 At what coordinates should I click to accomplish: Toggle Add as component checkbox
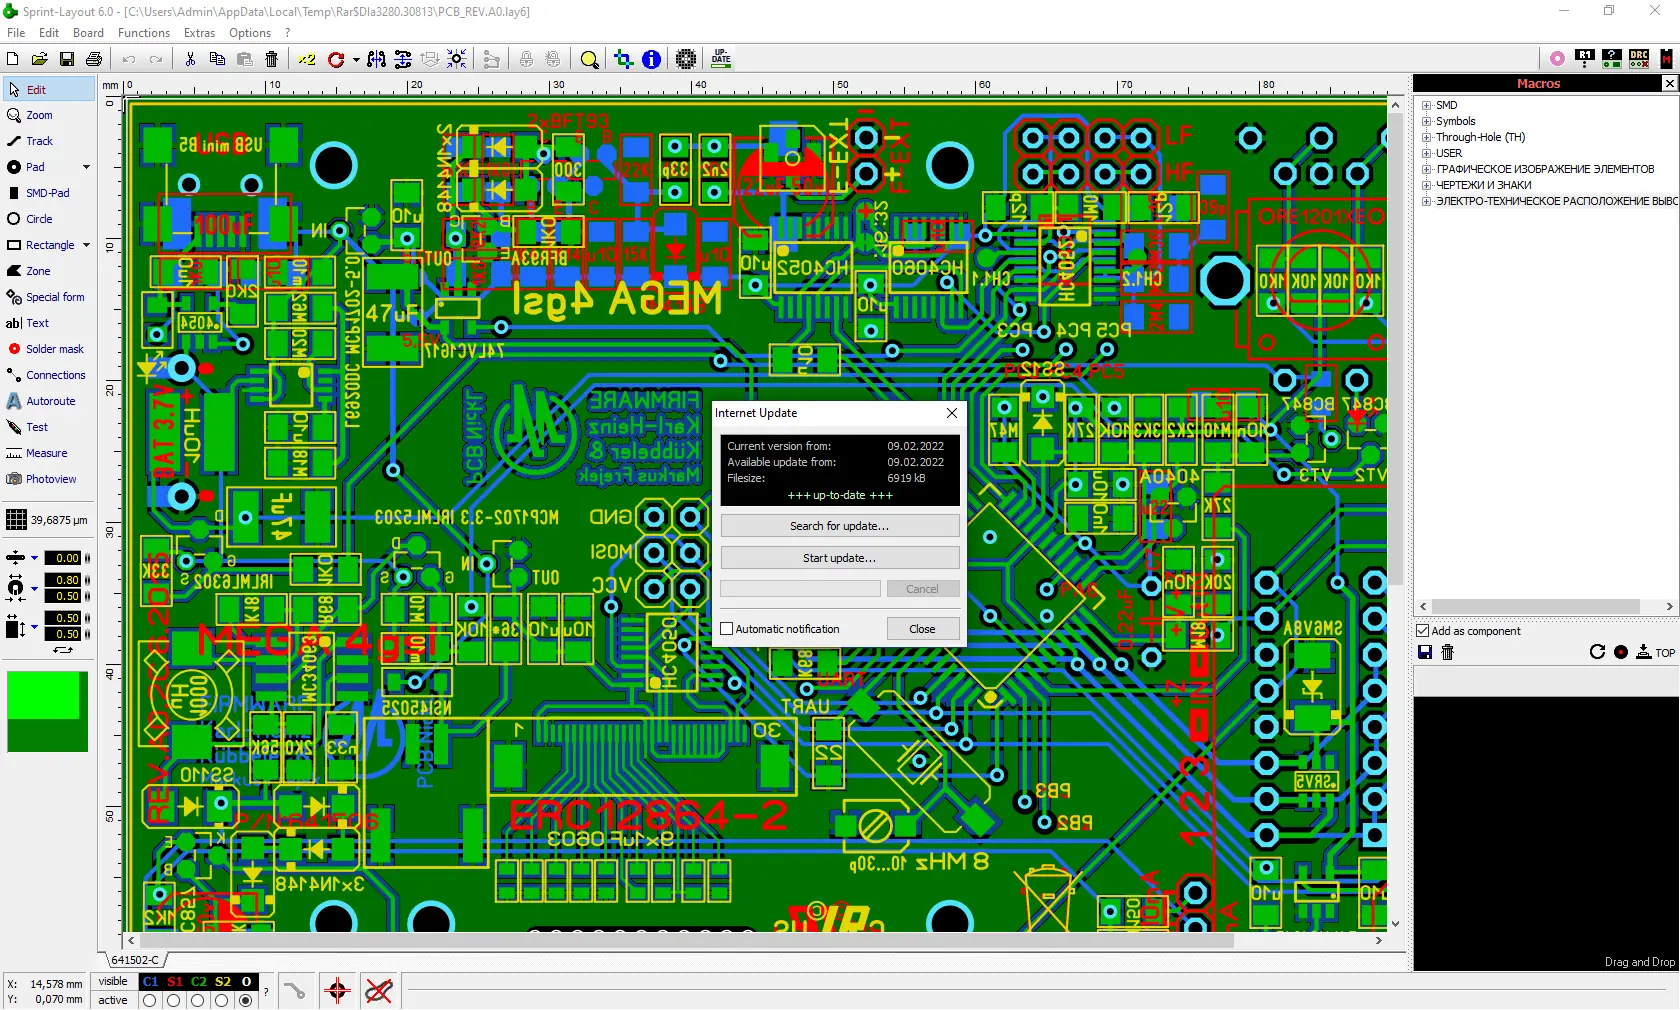pyautogui.click(x=1423, y=631)
